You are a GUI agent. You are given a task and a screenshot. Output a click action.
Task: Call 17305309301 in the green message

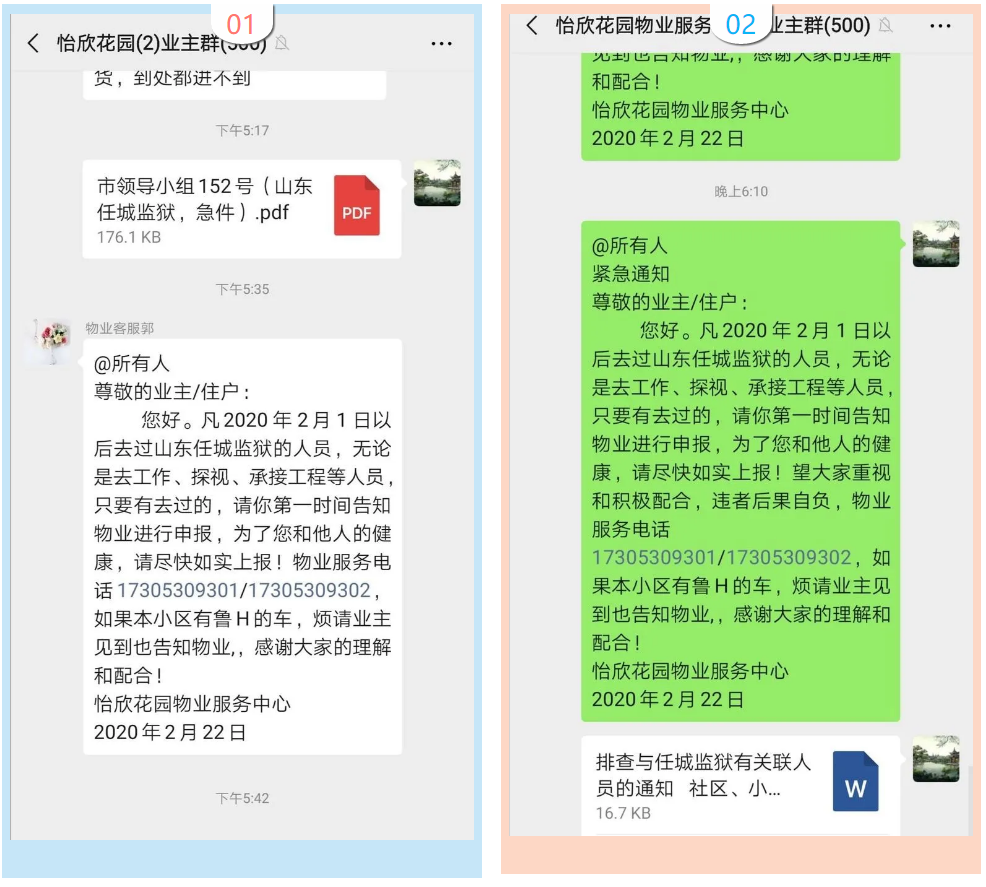coord(654,558)
